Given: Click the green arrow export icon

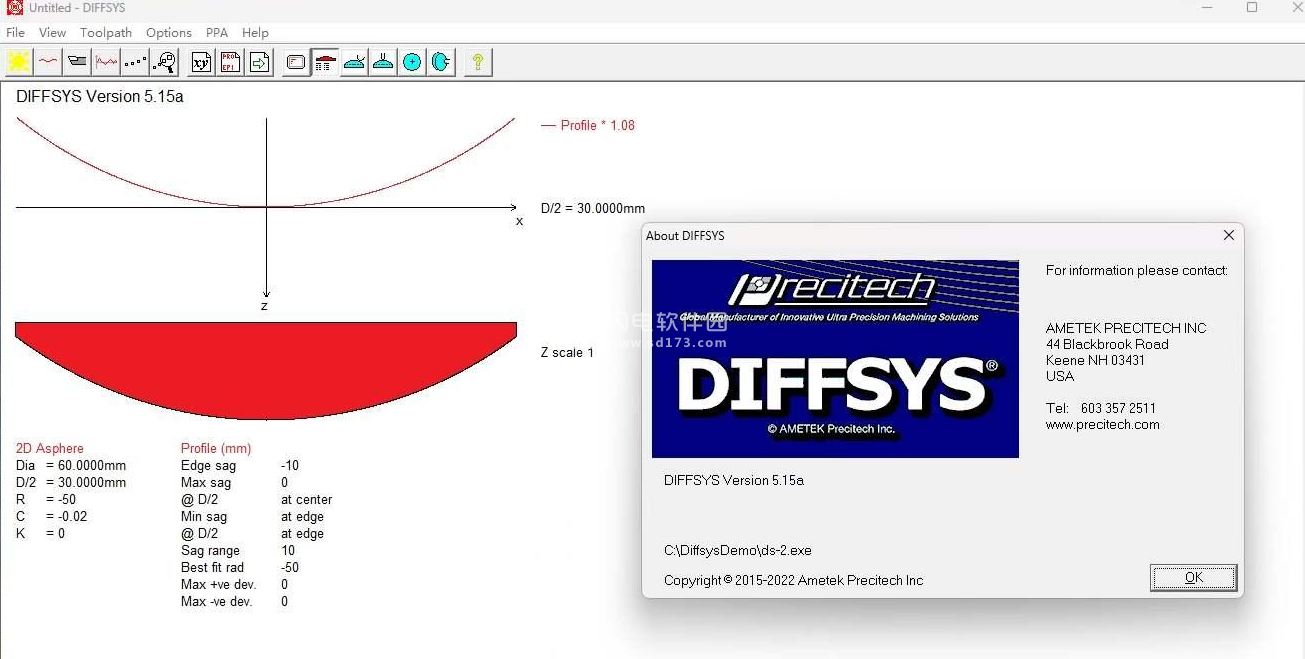Looking at the screenshot, I should point(259,62).
